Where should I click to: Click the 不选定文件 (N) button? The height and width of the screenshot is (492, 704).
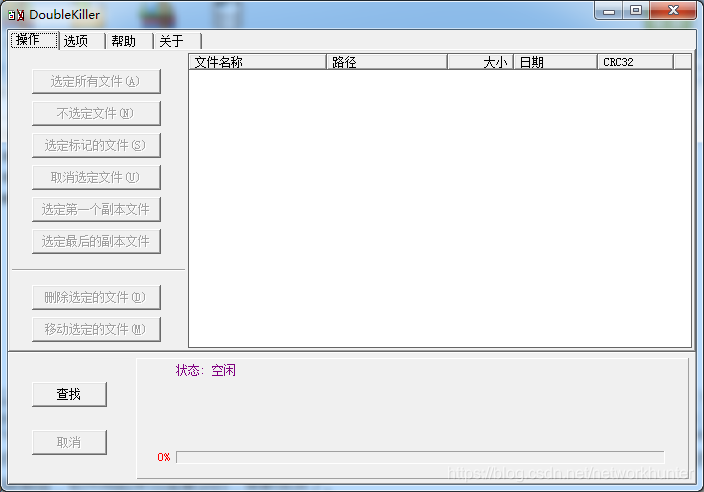point(96,114)
